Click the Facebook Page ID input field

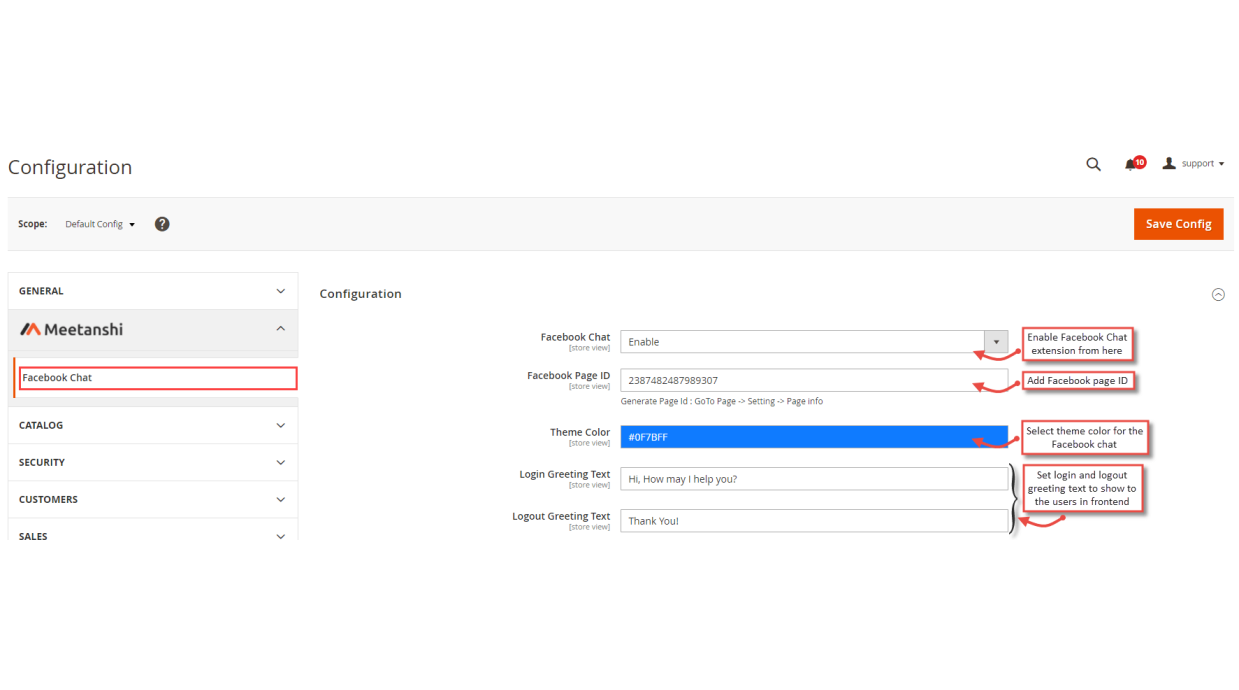[814, 380]
